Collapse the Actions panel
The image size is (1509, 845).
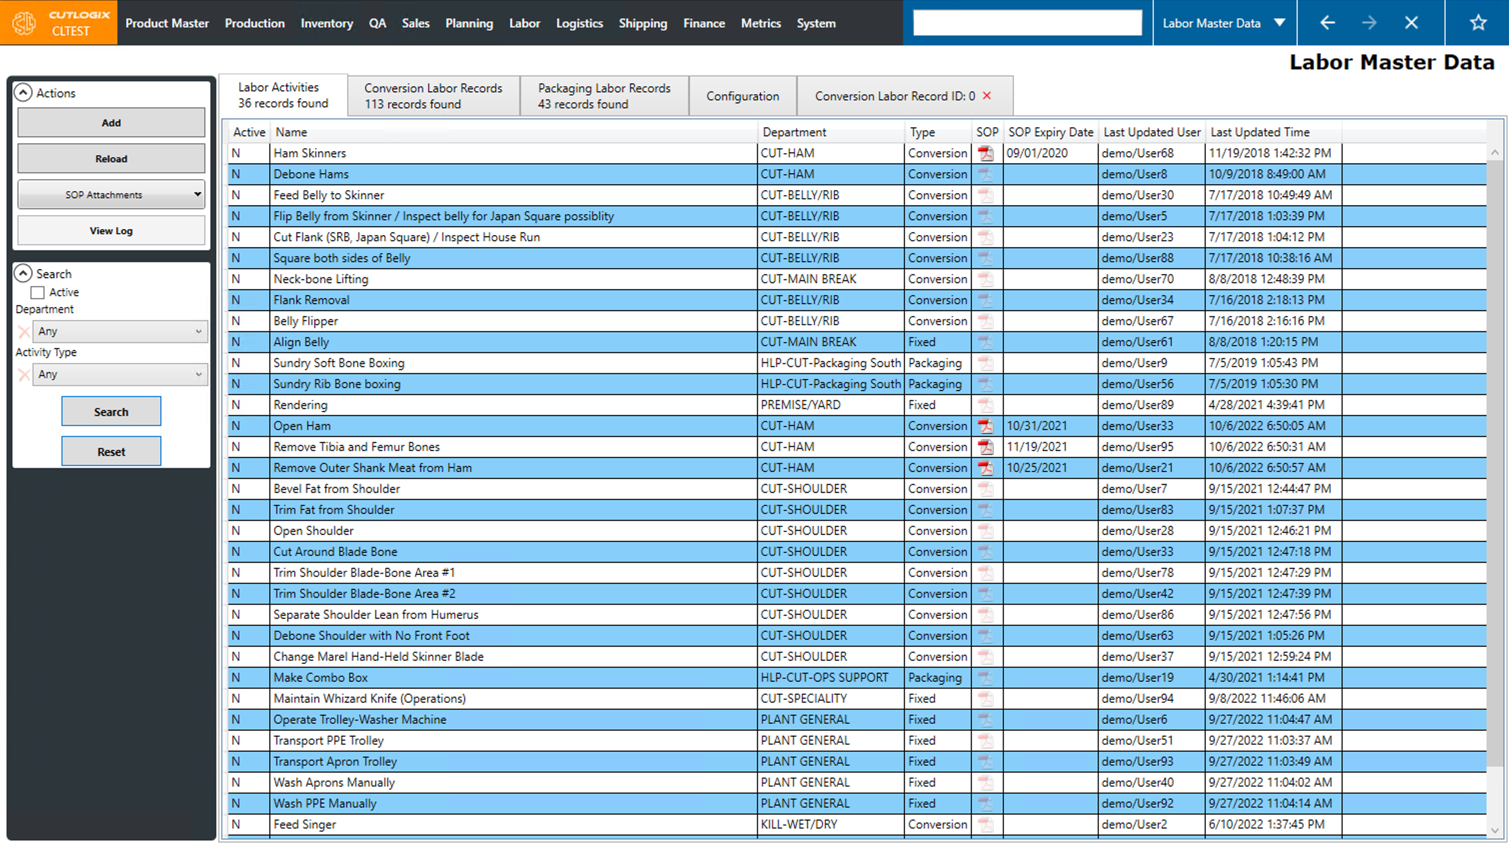24,93
